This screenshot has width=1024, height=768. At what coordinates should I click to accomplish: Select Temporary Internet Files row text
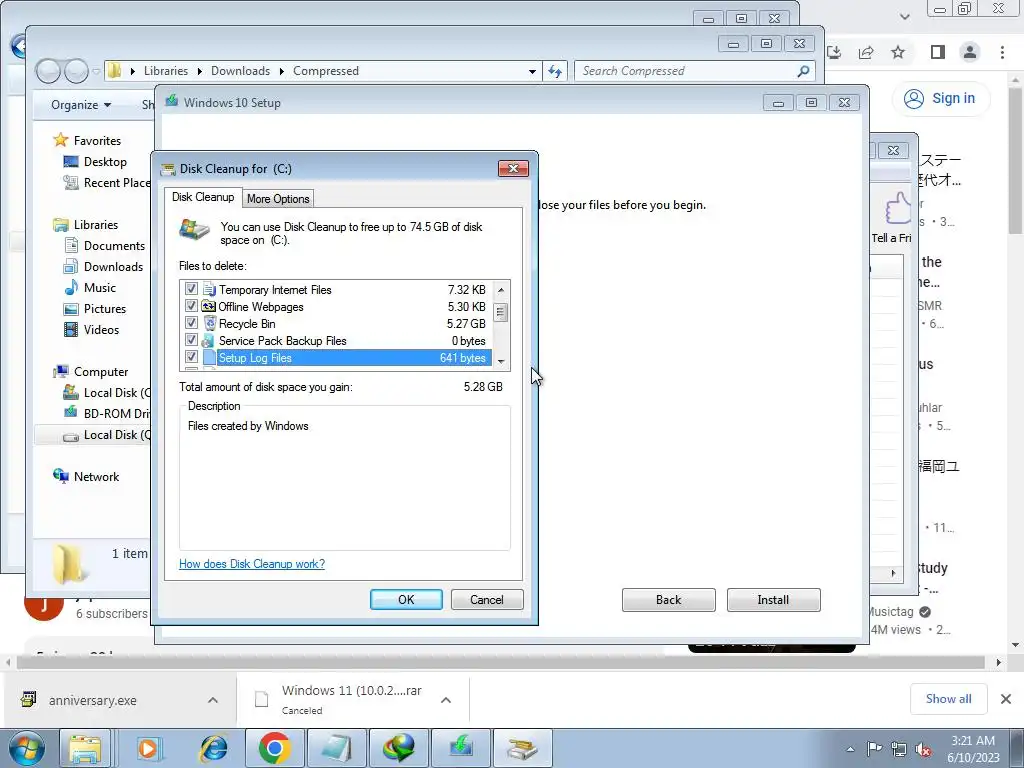(x=275, y=289)
